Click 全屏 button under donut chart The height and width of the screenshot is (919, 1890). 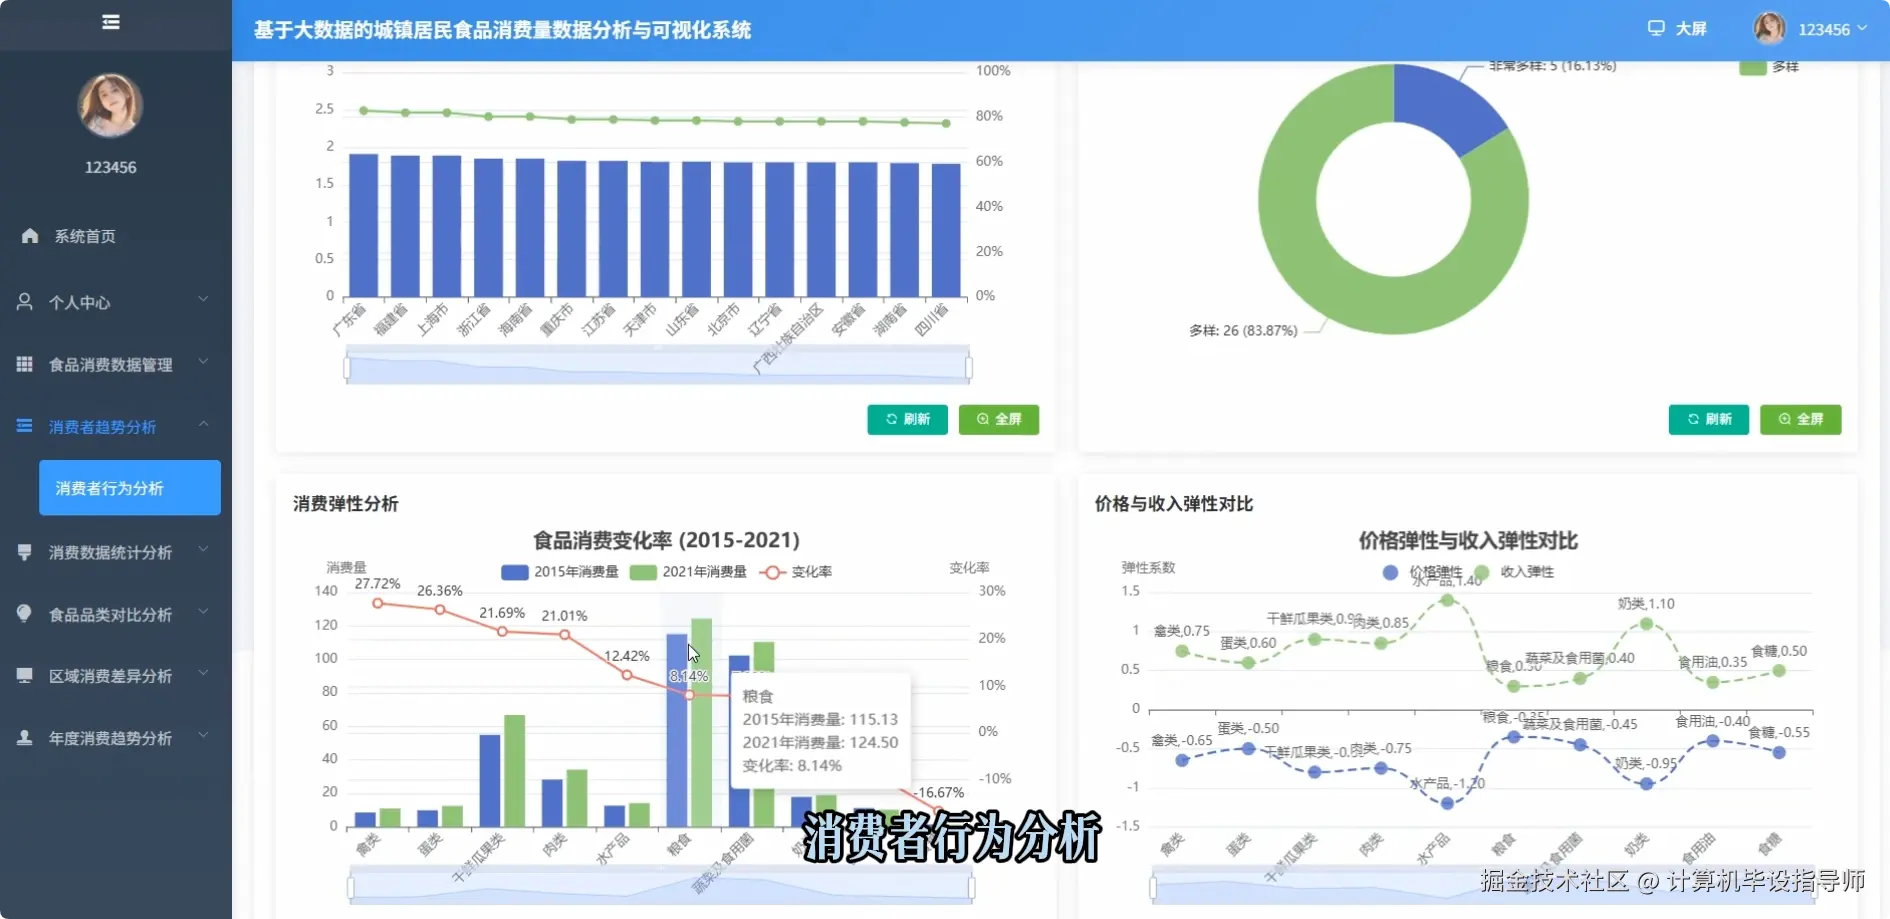1801,419
